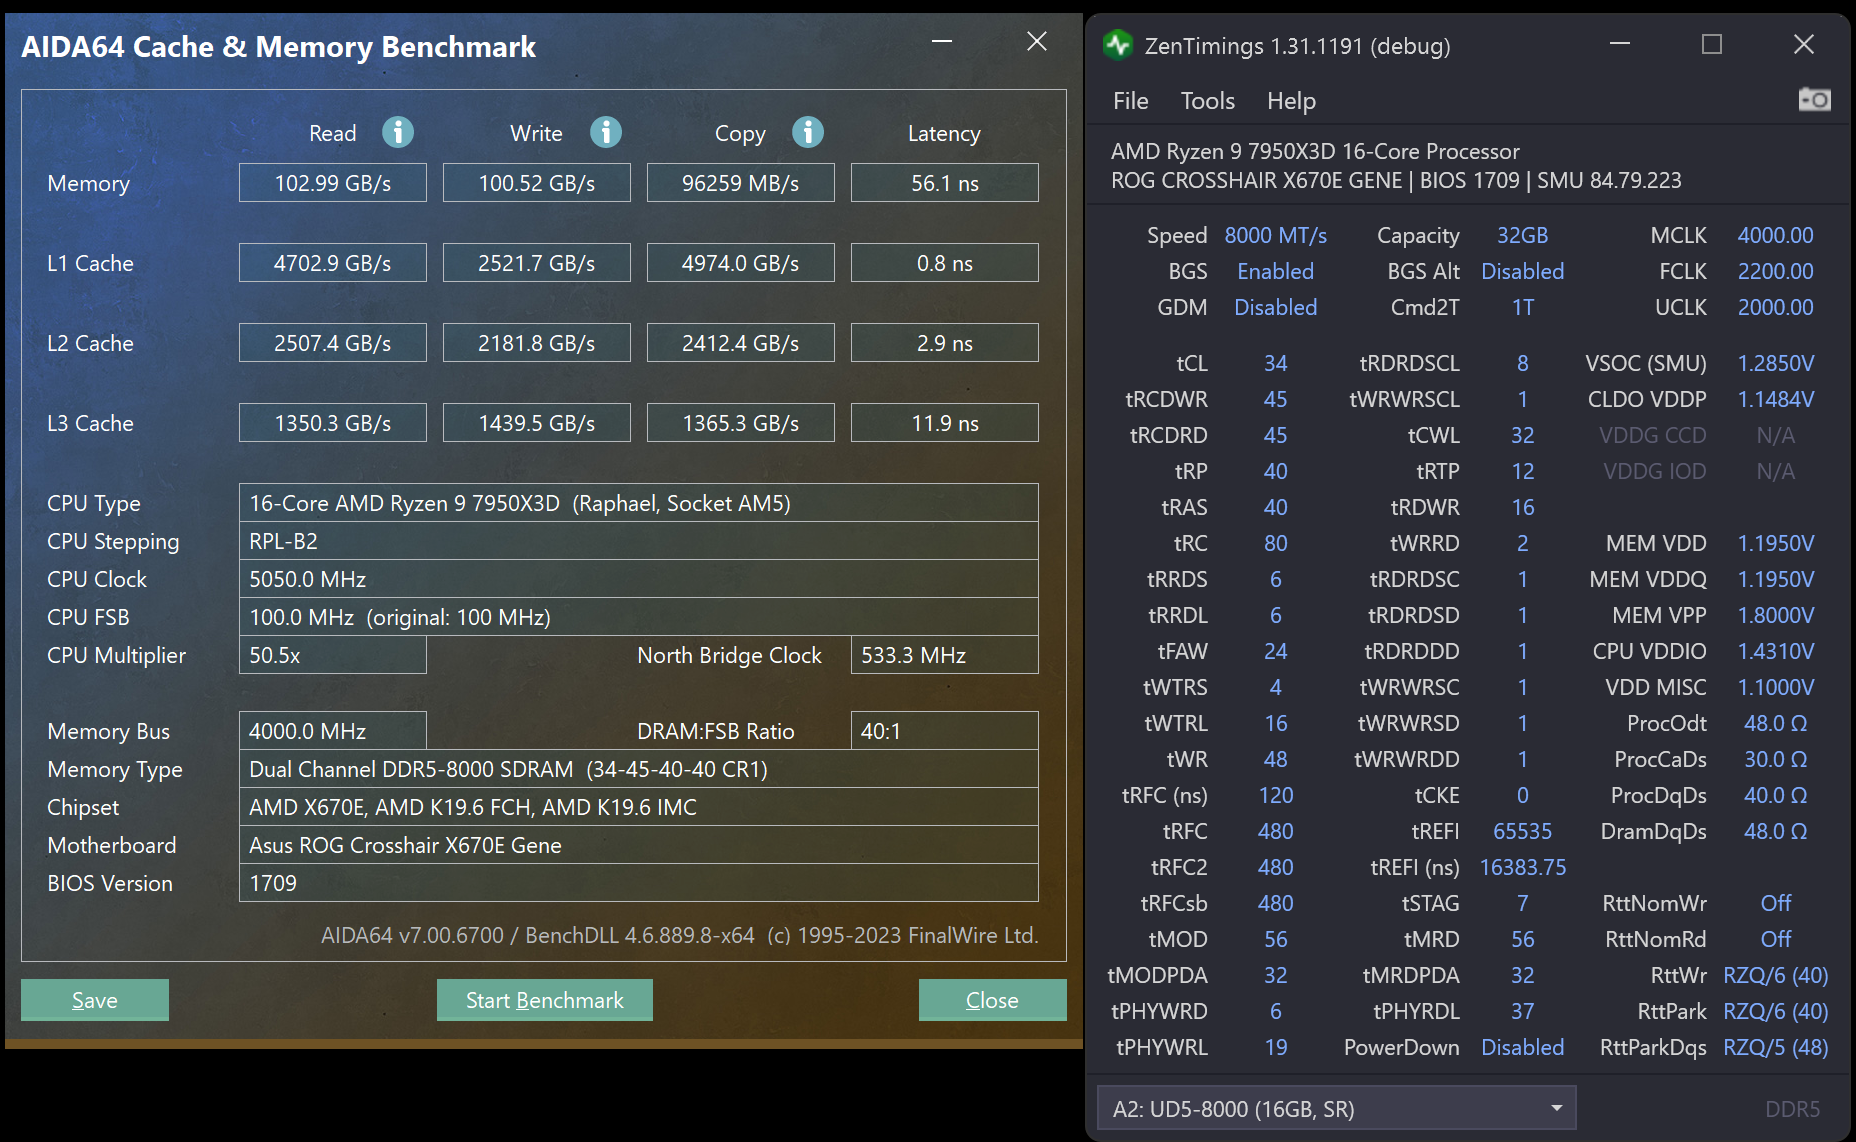The height and width of the screenshot is (1142, 1856).
Task: Click RttParkDqs value RZQ/5 (48)
Action: click(x=1775, y=1047)
